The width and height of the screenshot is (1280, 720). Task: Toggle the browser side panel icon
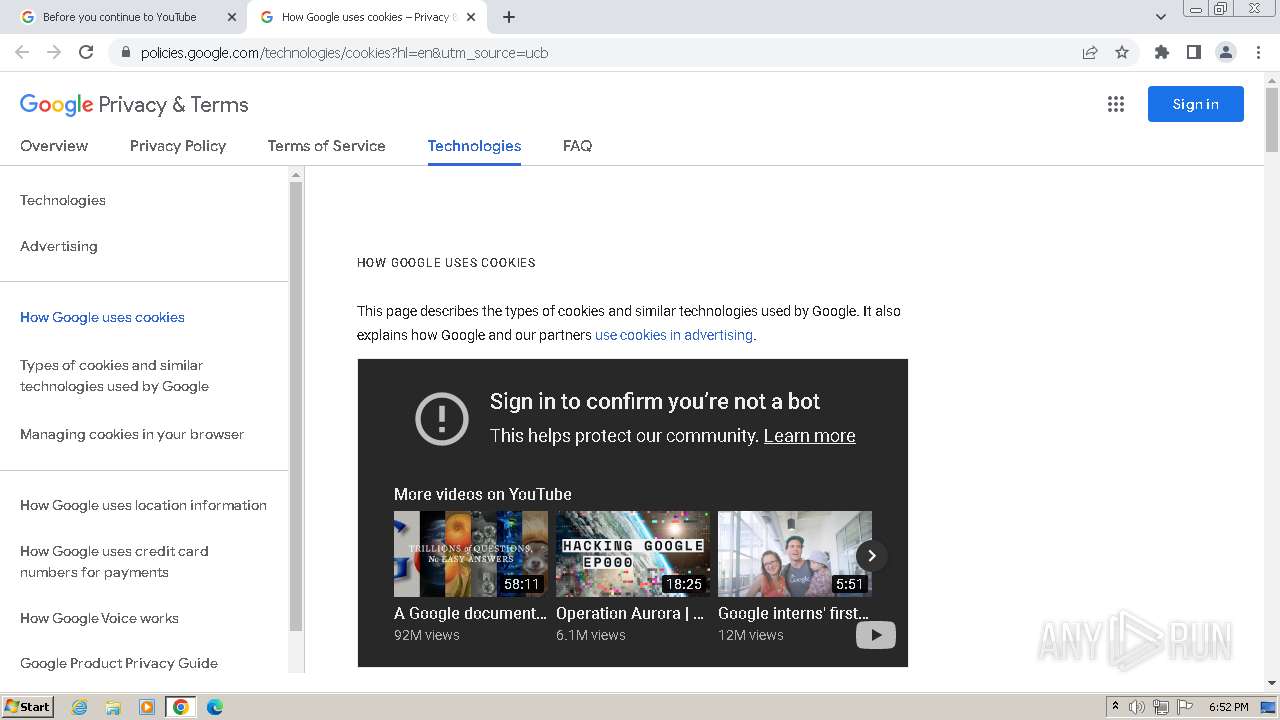tap(1193, 52)
